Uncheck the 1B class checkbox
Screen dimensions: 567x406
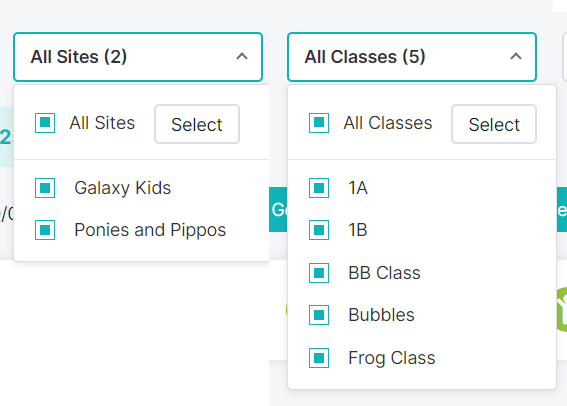[x=319, y=230]
